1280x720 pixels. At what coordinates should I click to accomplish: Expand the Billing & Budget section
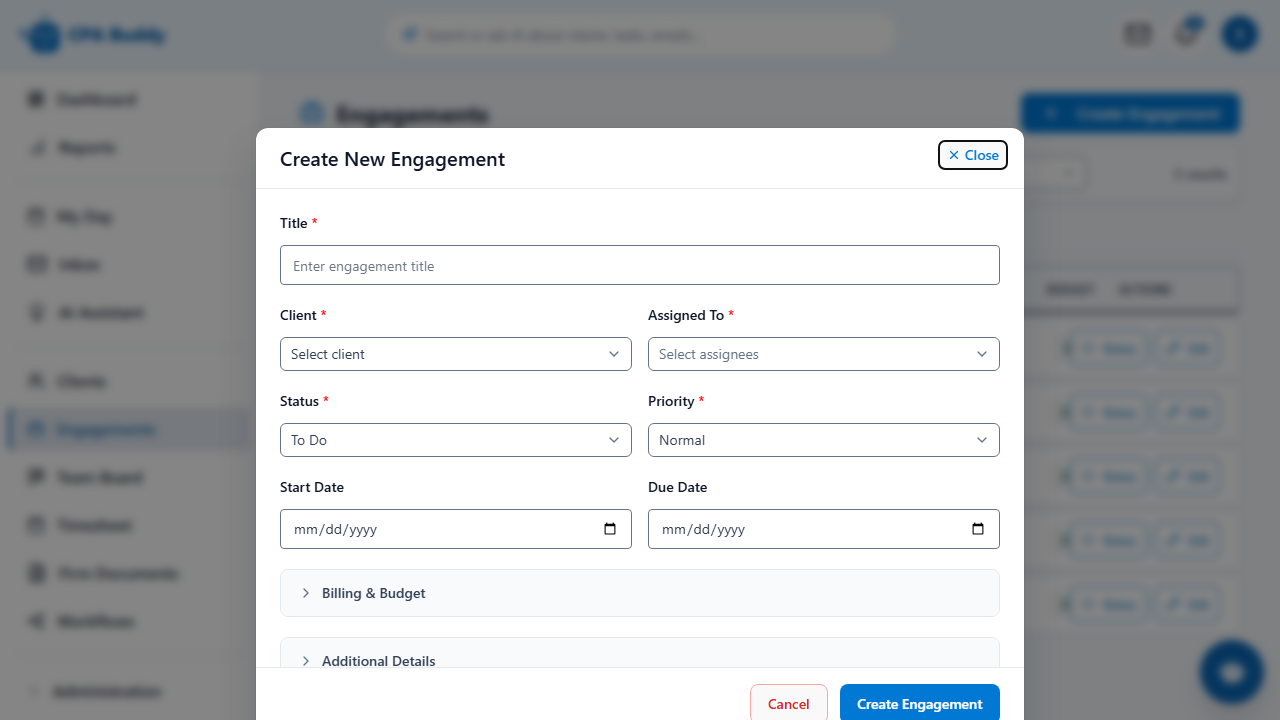pos(640,593)
